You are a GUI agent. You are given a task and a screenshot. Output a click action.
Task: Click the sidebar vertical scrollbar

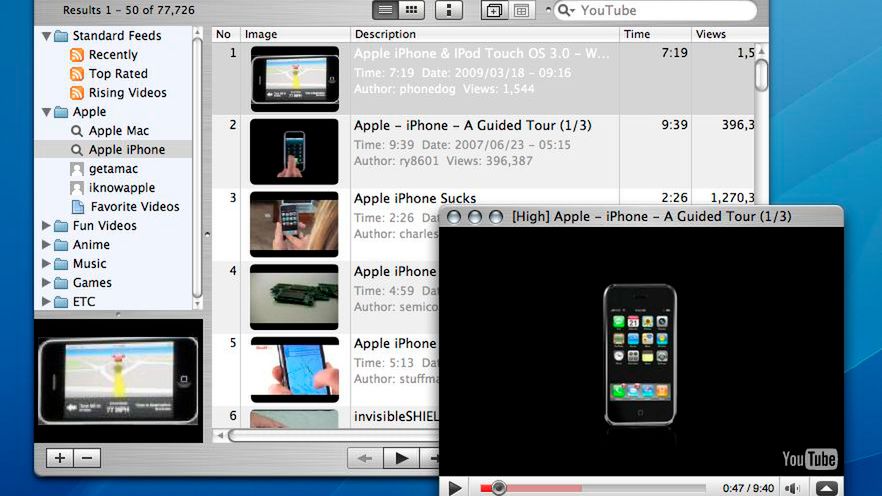point(197,168)
